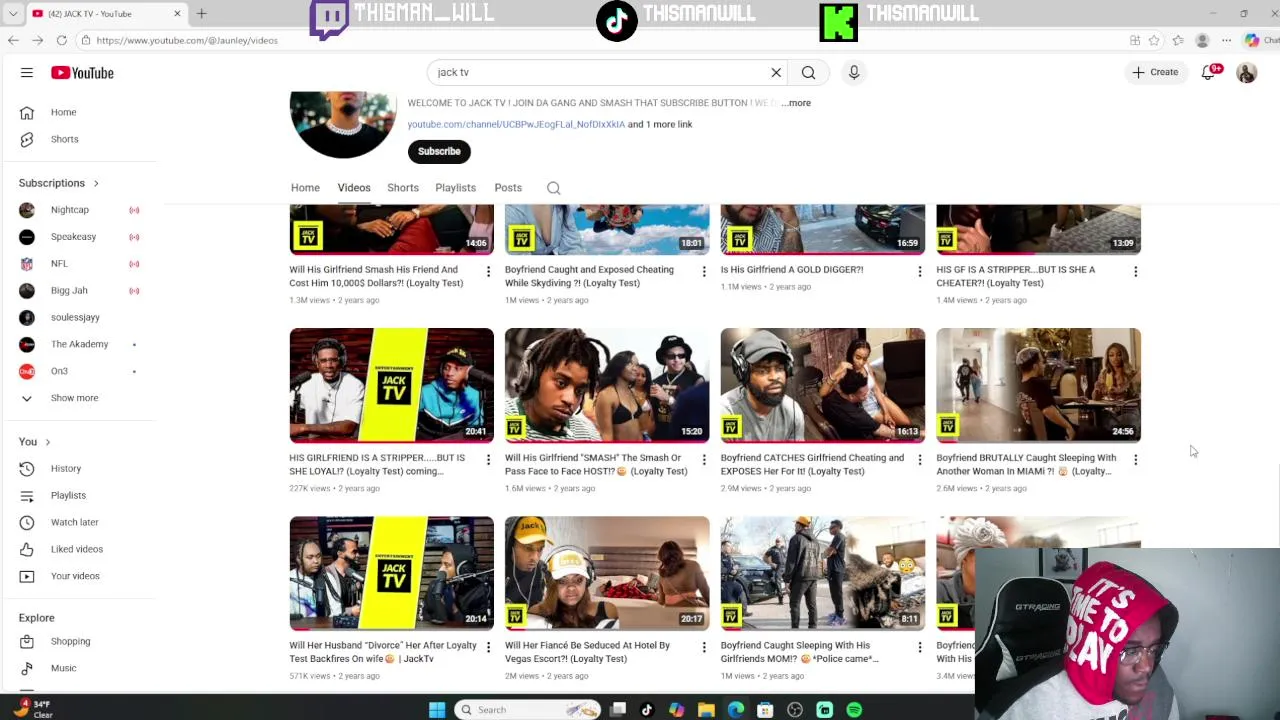Open Sleeping With Girlfriends MOM thumbnail
Screen dimensions: 1280x720
click(x=823, y=573)
